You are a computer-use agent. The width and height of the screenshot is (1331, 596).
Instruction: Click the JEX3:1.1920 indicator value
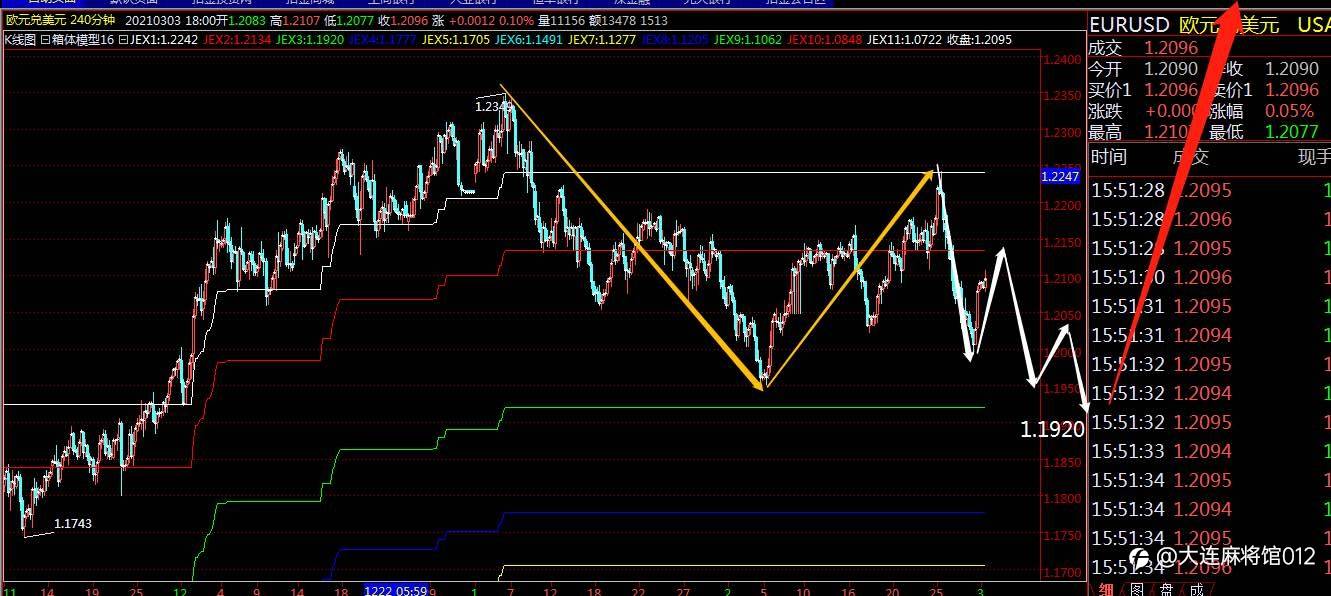[309, 40]
